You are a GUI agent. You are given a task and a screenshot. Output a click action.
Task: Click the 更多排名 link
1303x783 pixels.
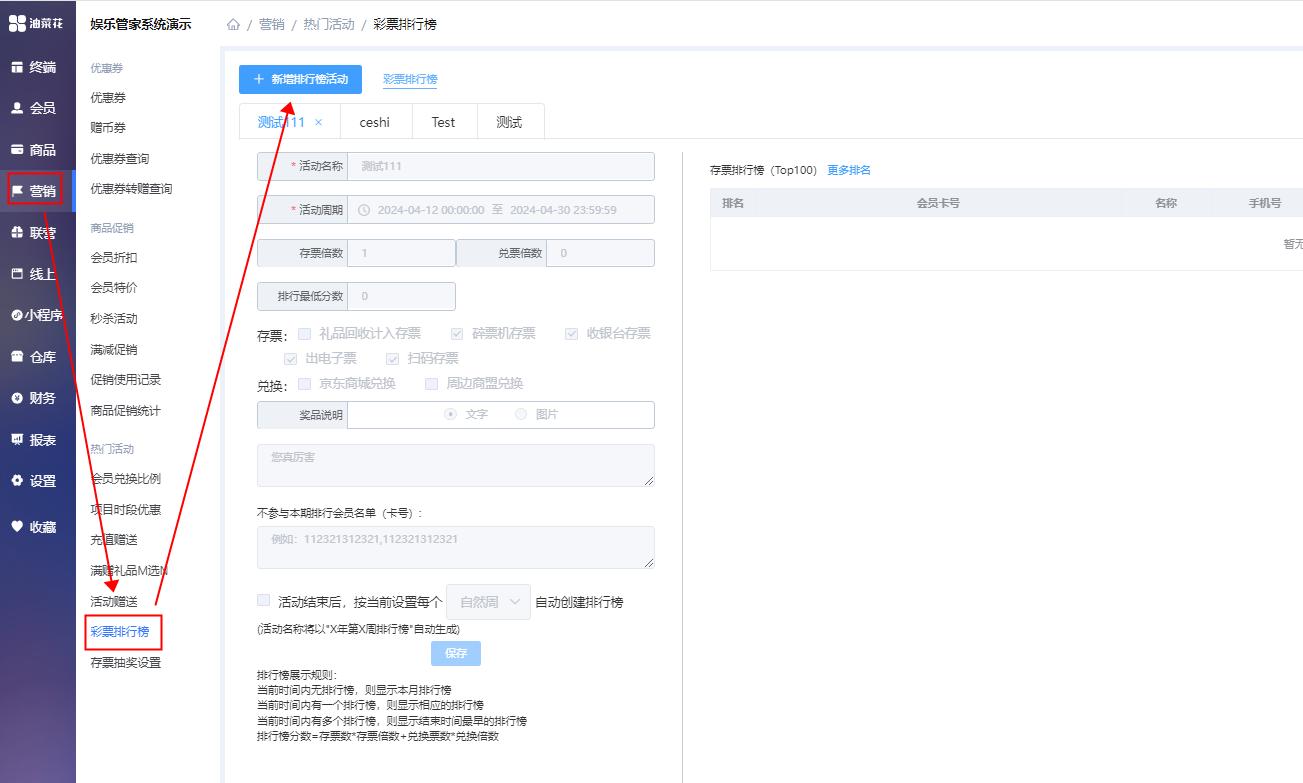[x=849, y=170]
